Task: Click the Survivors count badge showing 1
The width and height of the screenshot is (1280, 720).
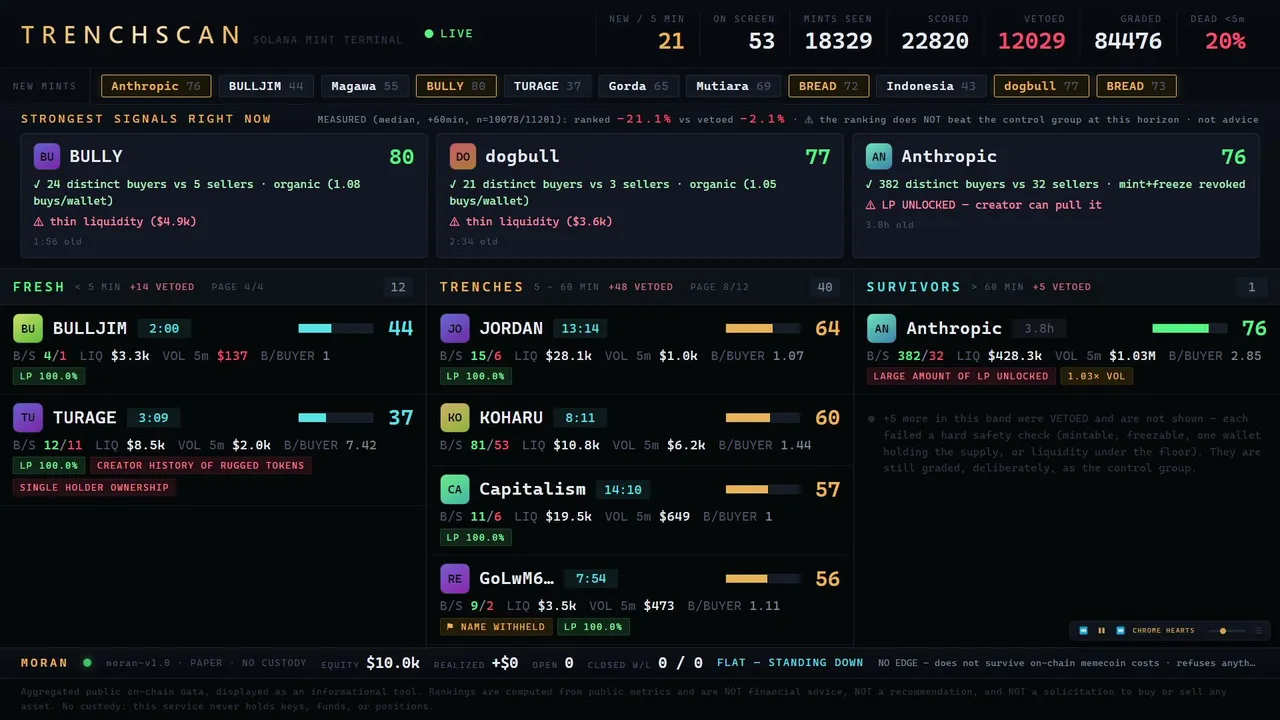Action: (1251, 287)
